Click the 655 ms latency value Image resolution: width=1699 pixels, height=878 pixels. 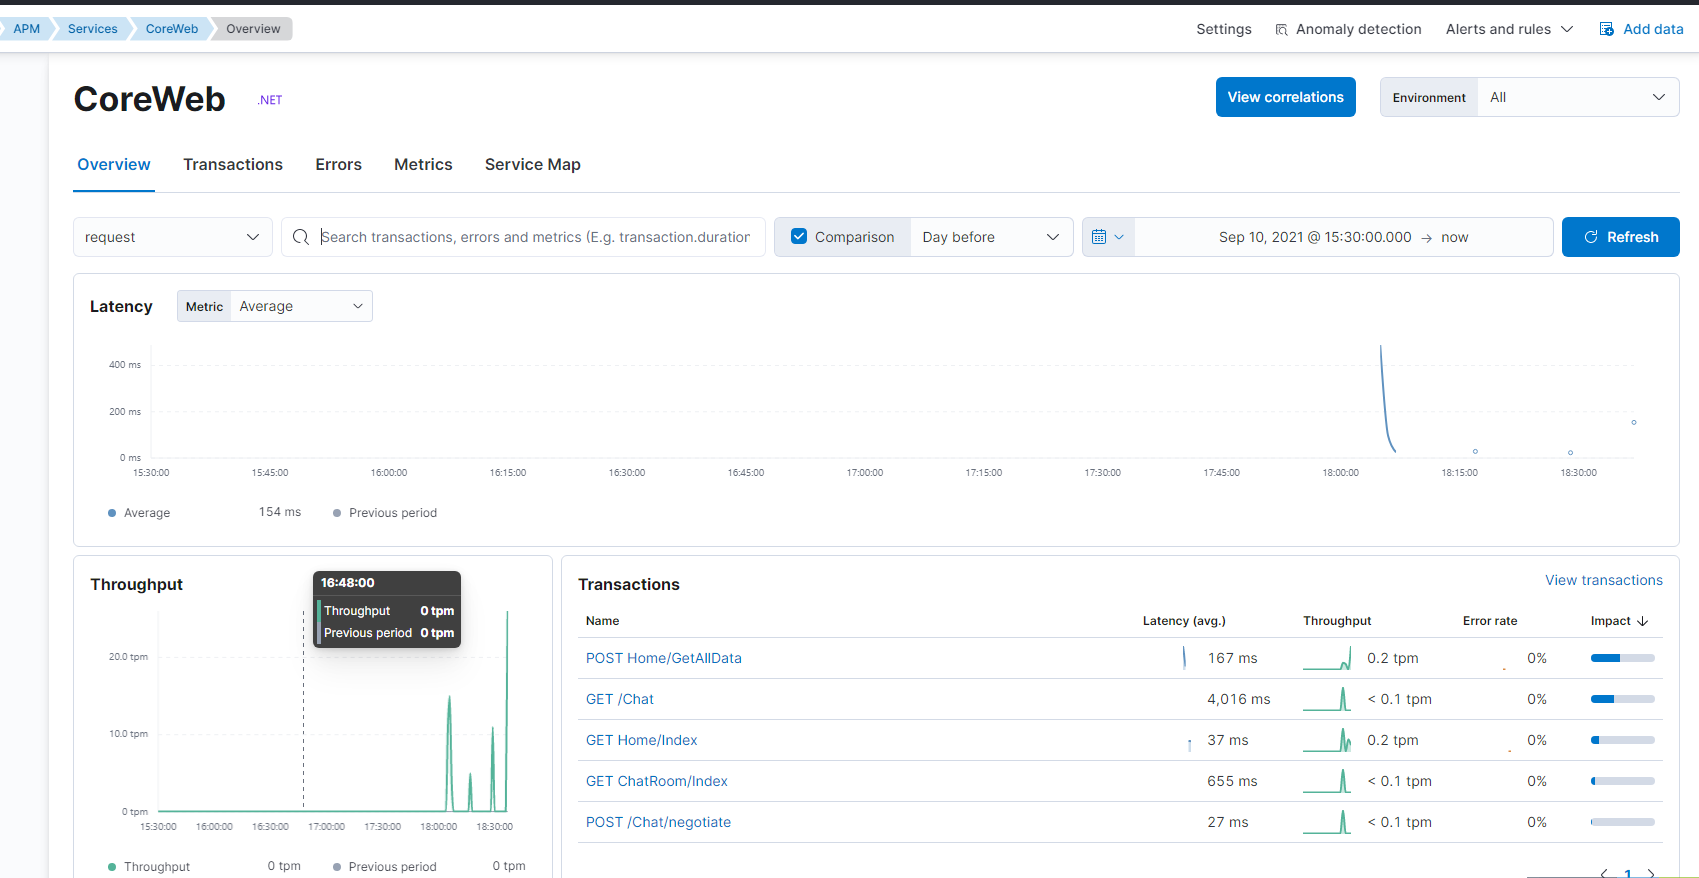click(x=1233, y=781)
